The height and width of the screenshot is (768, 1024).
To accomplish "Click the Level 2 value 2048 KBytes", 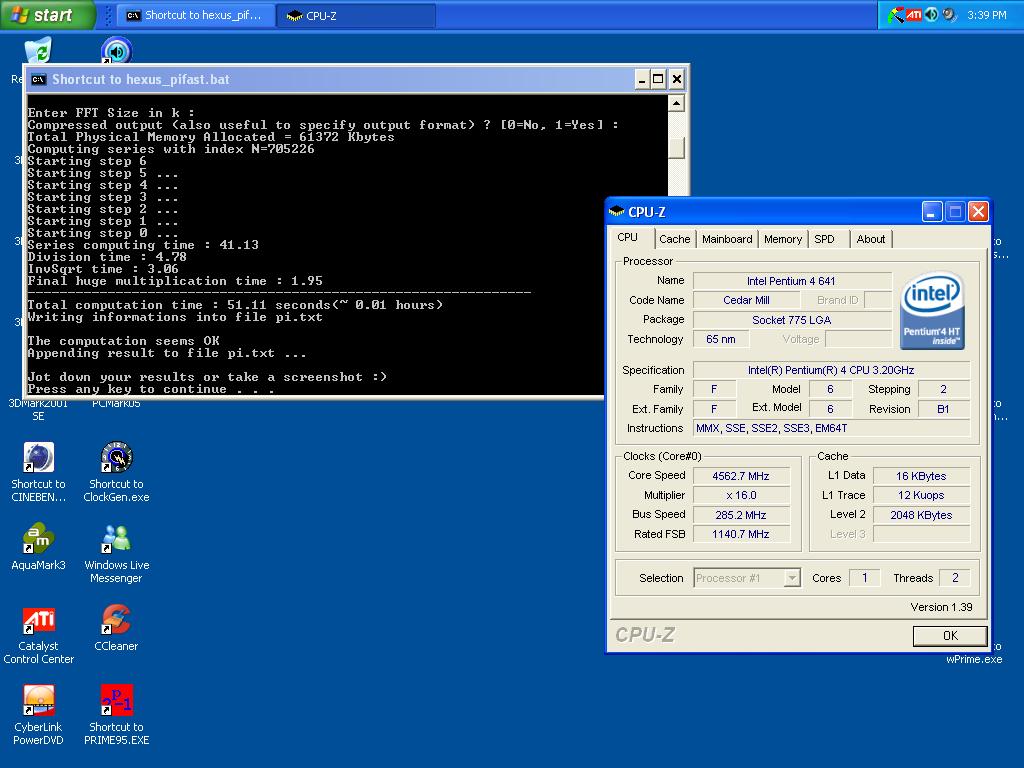I will click(921, 515).
